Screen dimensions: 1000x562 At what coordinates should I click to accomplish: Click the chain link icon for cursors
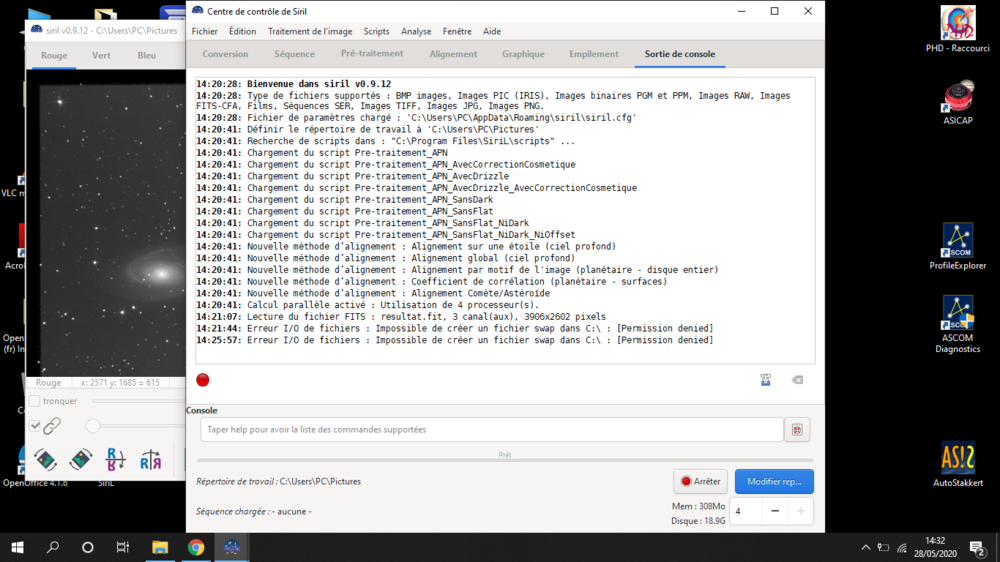coord(52,425)
